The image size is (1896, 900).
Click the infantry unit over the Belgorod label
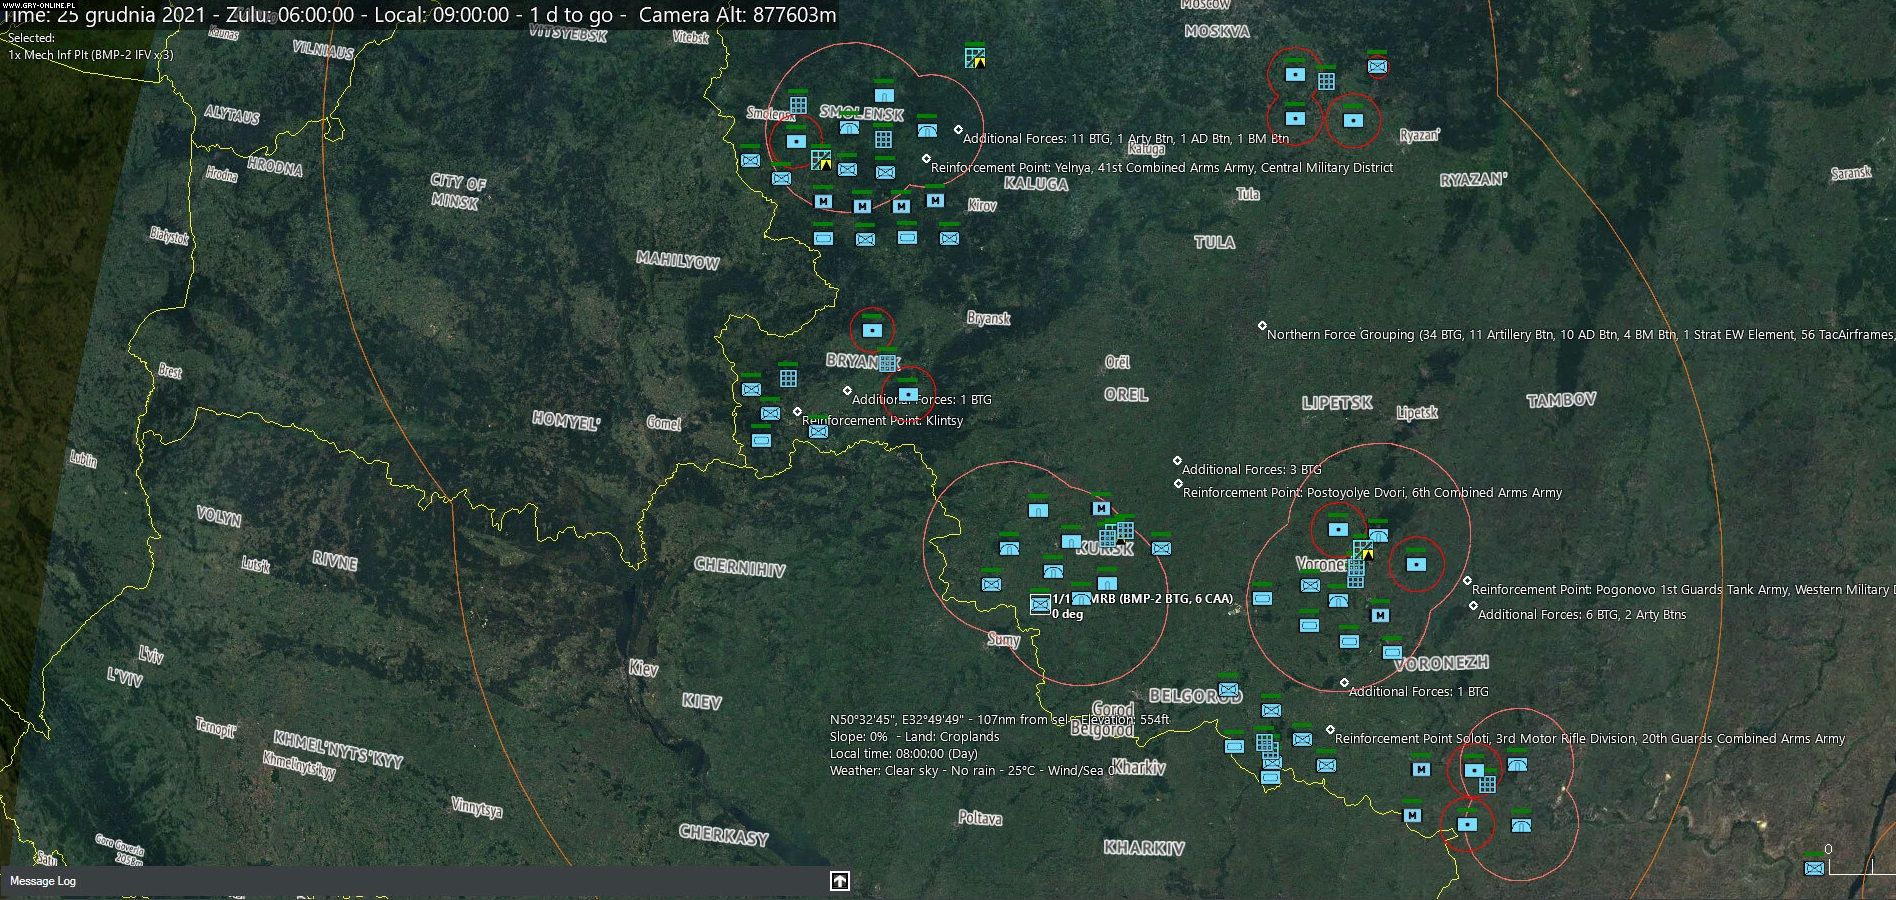click(1229, 690)
